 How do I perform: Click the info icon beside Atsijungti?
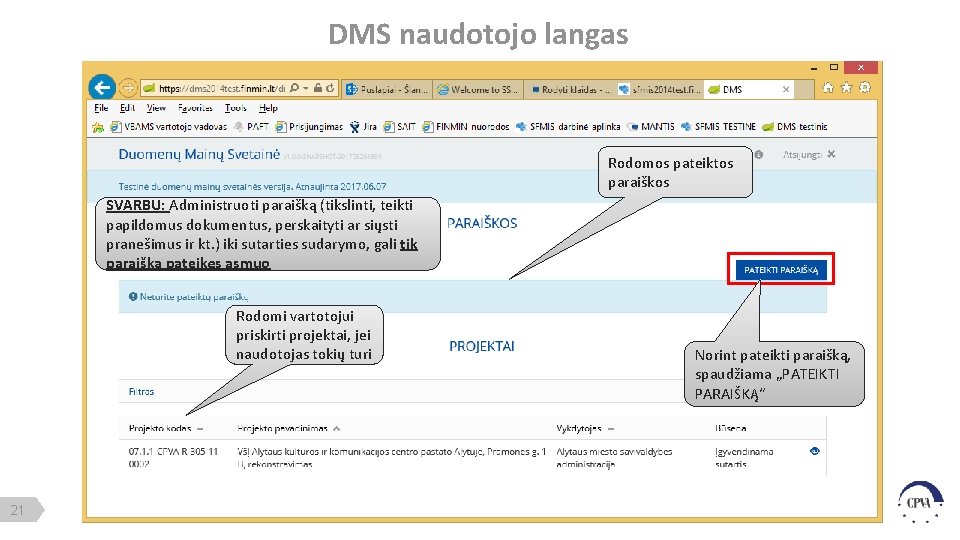point(759,154)
